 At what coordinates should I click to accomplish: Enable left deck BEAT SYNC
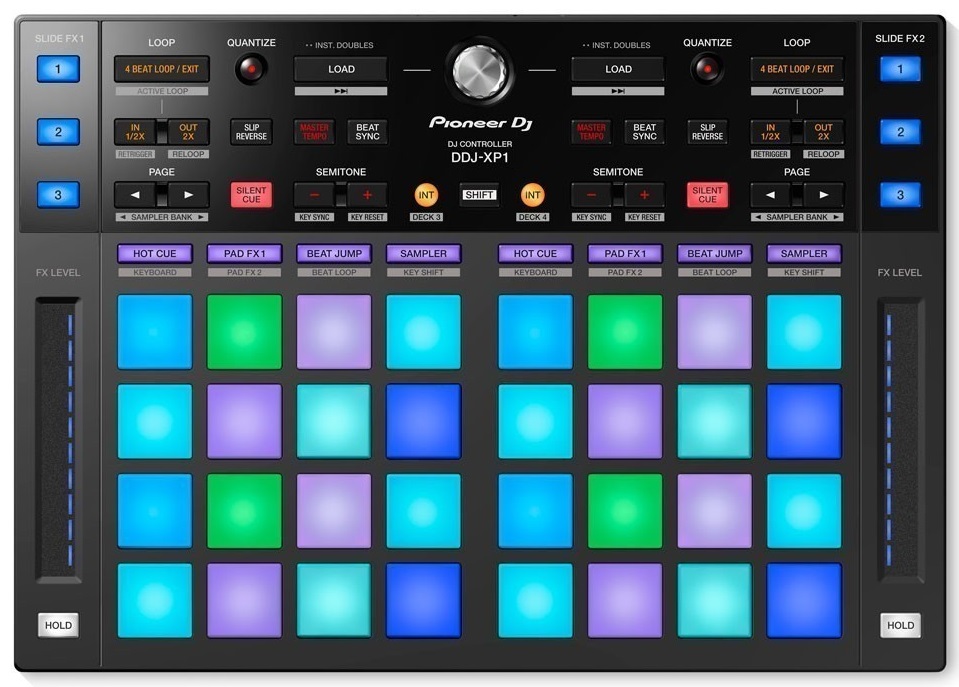(x=368, y=132)
